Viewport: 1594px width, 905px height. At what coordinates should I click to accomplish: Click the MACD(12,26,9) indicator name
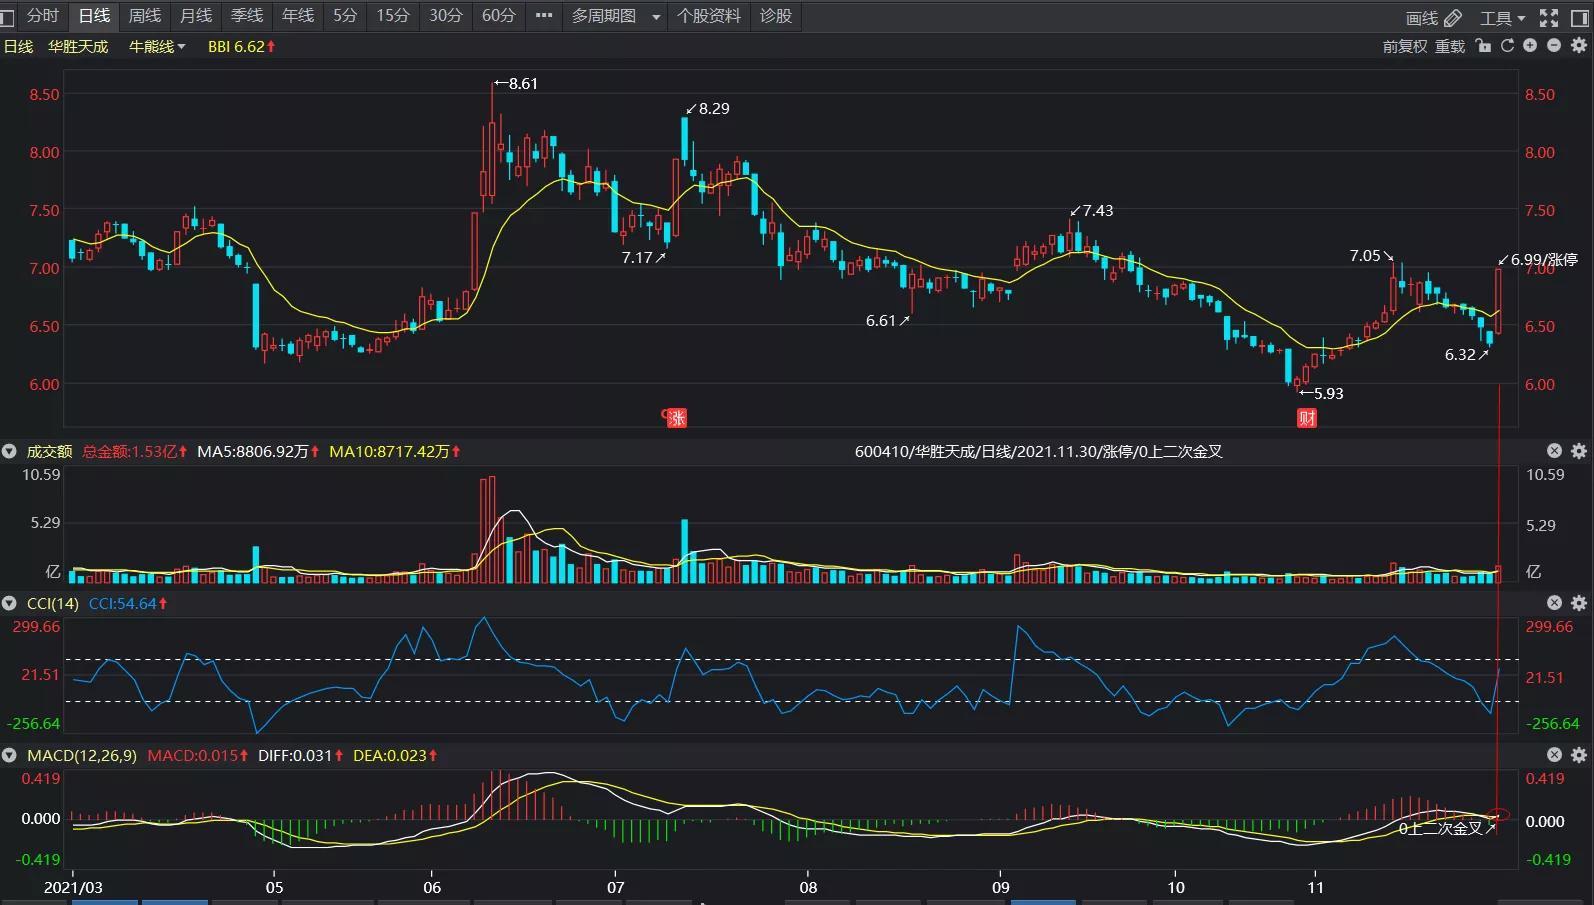point(82,755)
